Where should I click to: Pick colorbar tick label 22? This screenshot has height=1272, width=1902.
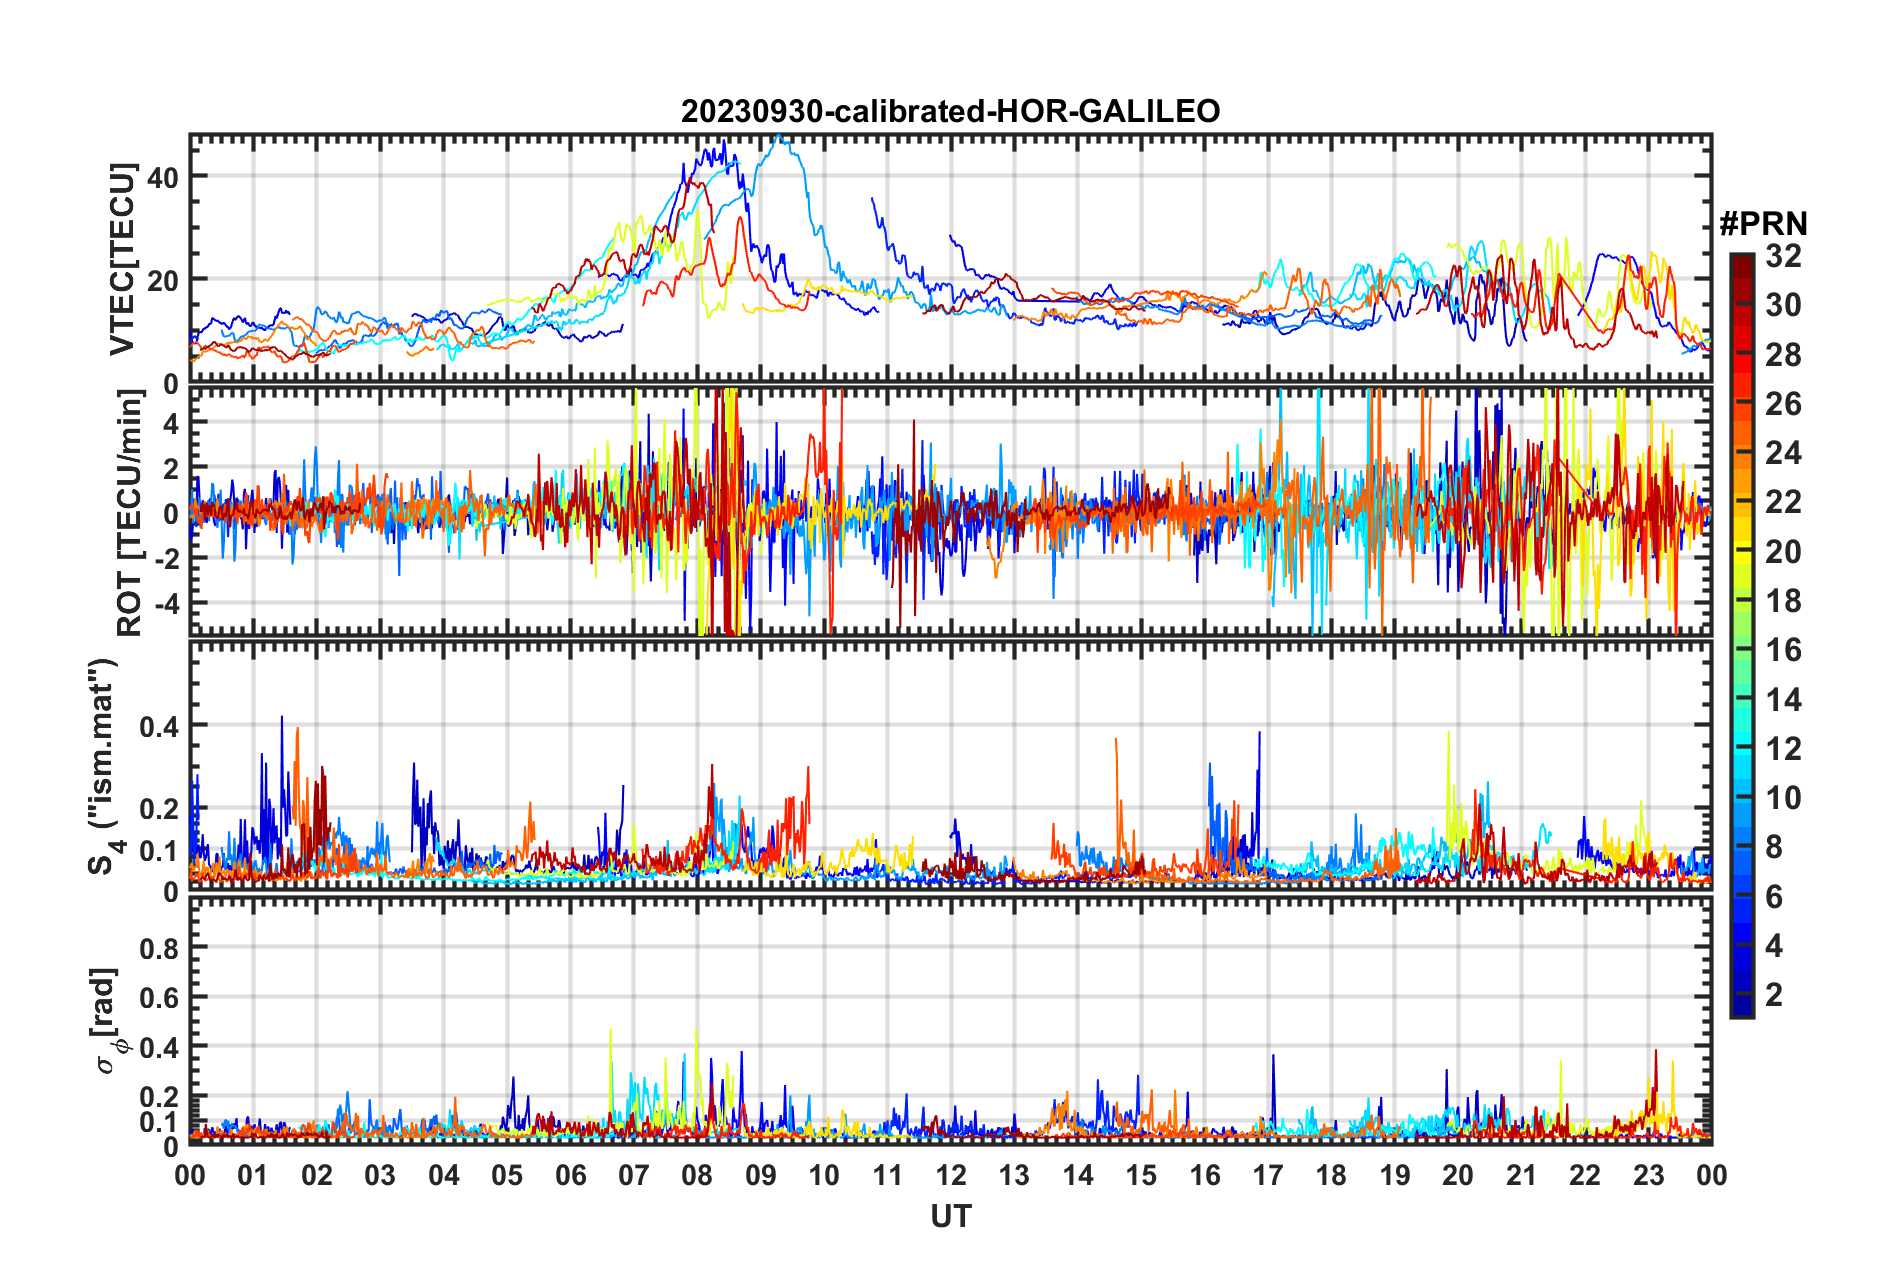[x=1783, y=502]
